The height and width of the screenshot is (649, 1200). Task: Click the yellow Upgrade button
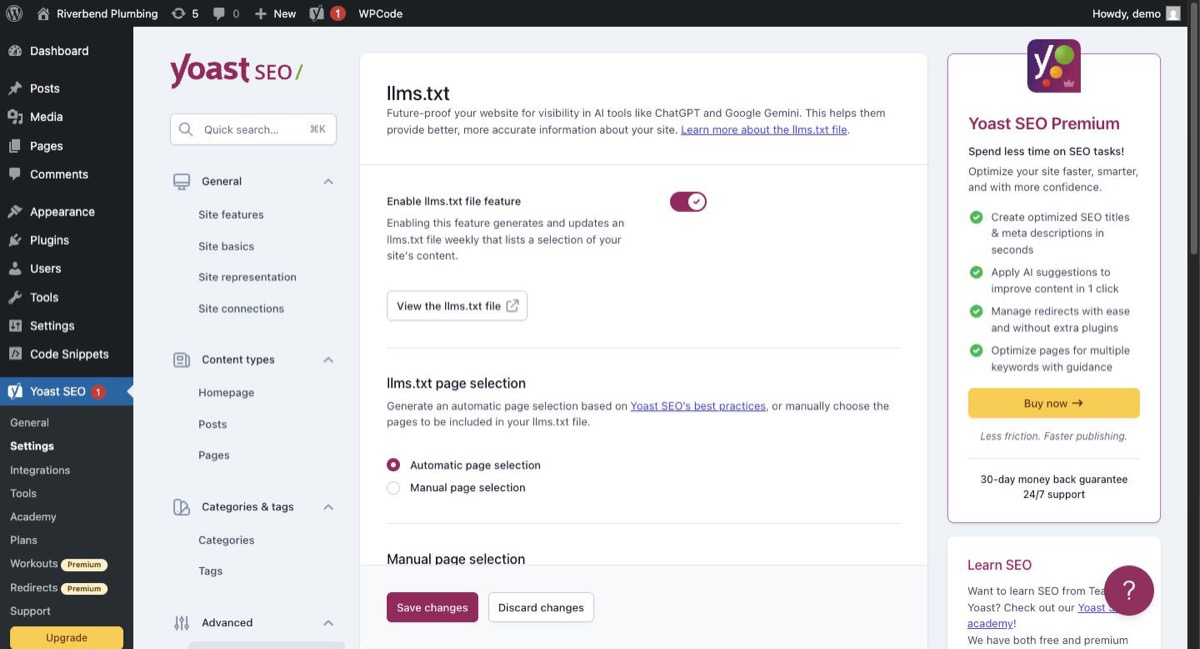66,638
